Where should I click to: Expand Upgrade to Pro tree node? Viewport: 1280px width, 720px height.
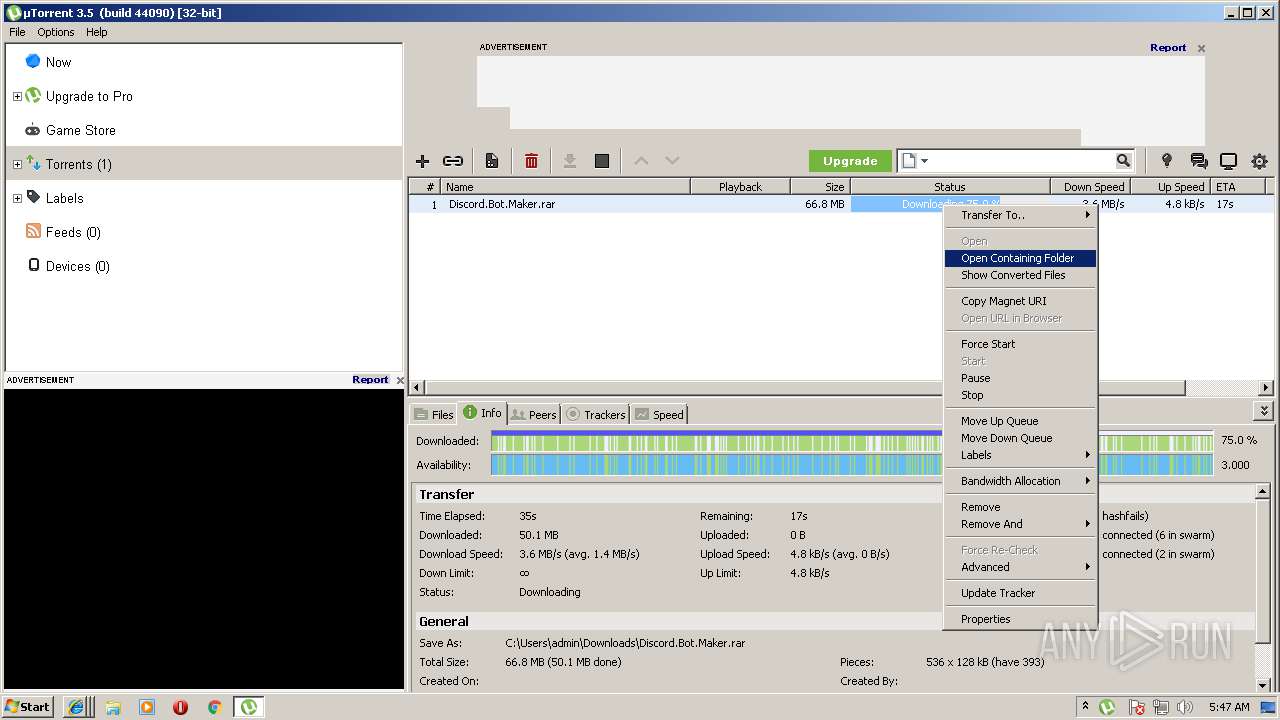click(x=17, y=96)
